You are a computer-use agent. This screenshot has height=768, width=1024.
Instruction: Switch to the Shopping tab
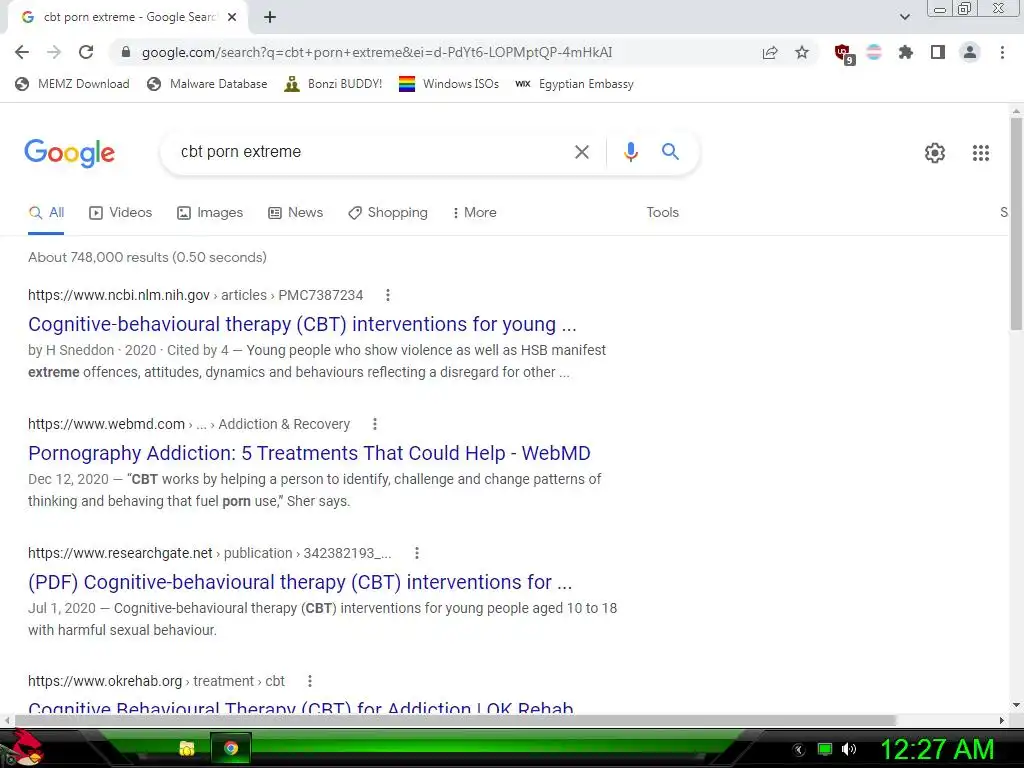388,213
